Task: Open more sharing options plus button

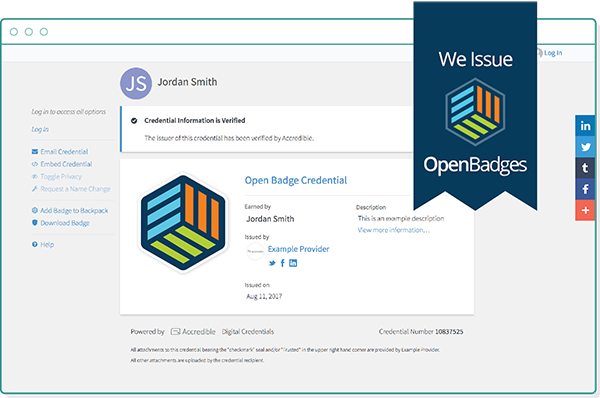Action: pyautogui.click(x=585, y=210)
